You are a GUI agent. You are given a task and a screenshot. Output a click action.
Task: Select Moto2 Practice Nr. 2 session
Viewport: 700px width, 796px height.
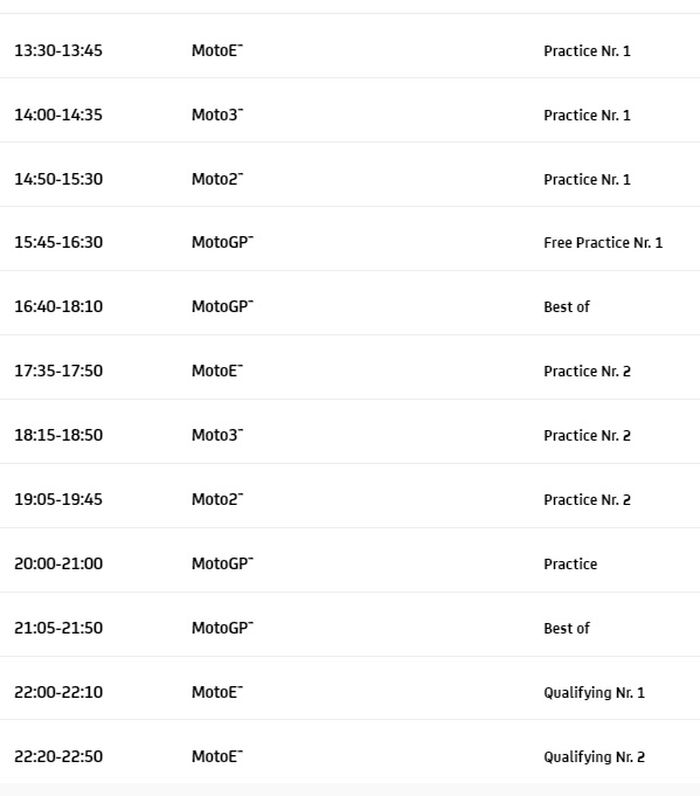pyautogui.click(x=587, y=500)
